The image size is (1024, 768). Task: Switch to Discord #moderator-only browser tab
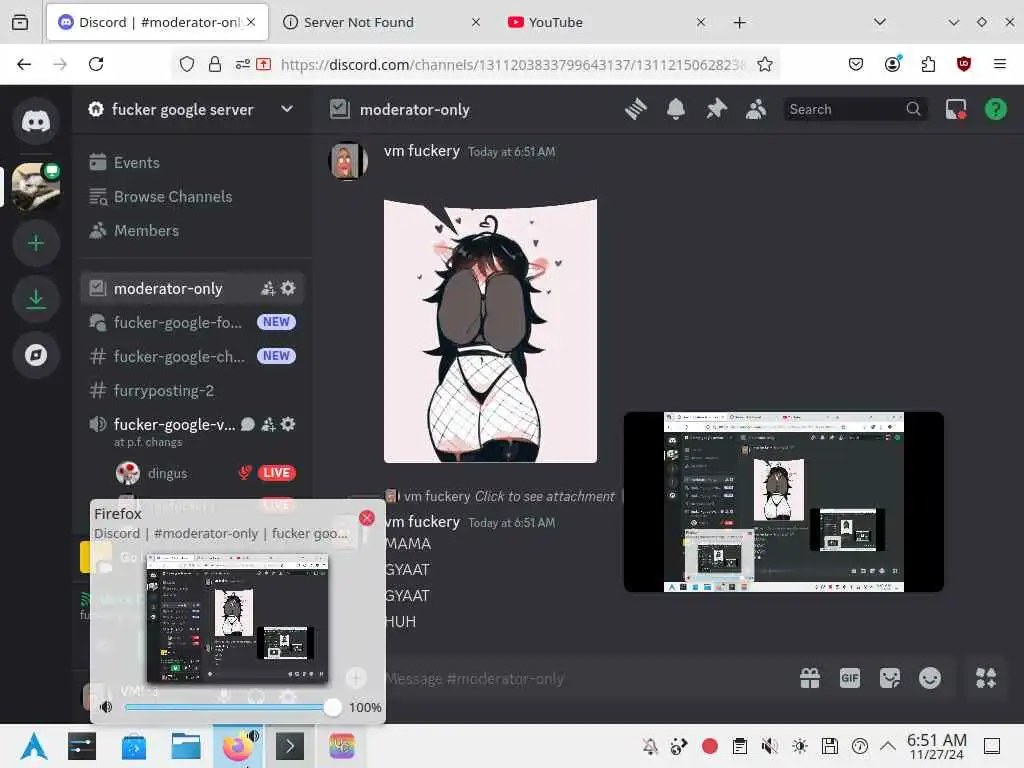[x=157, y=22]
